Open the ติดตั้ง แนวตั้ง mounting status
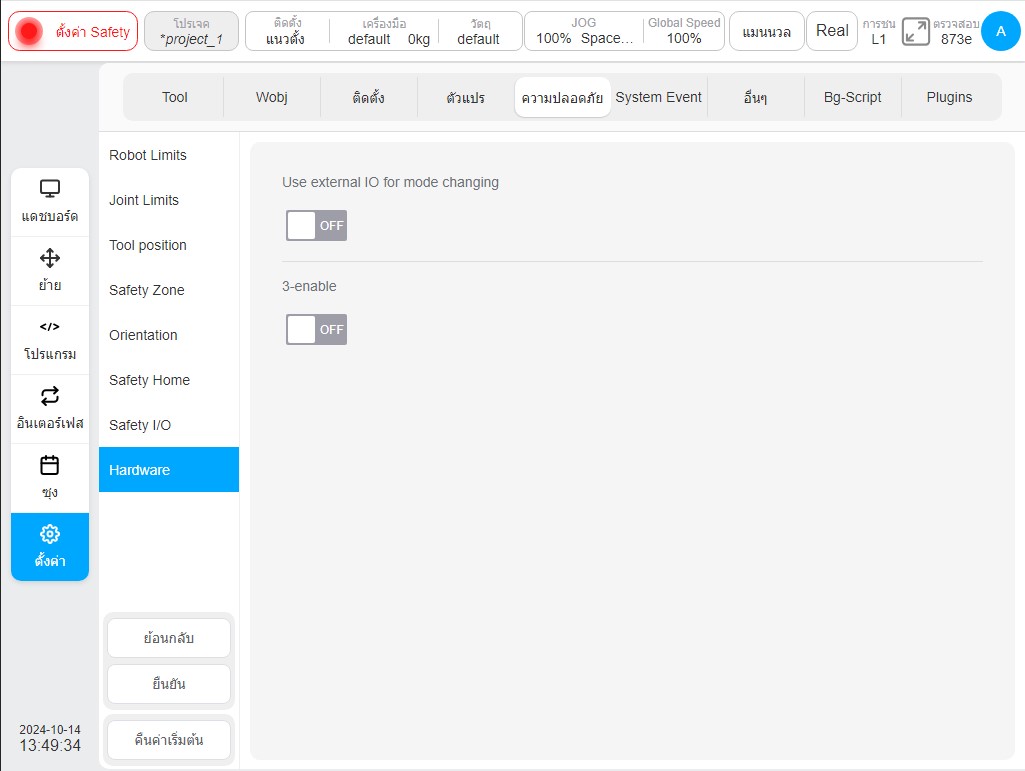 (286, 31)
